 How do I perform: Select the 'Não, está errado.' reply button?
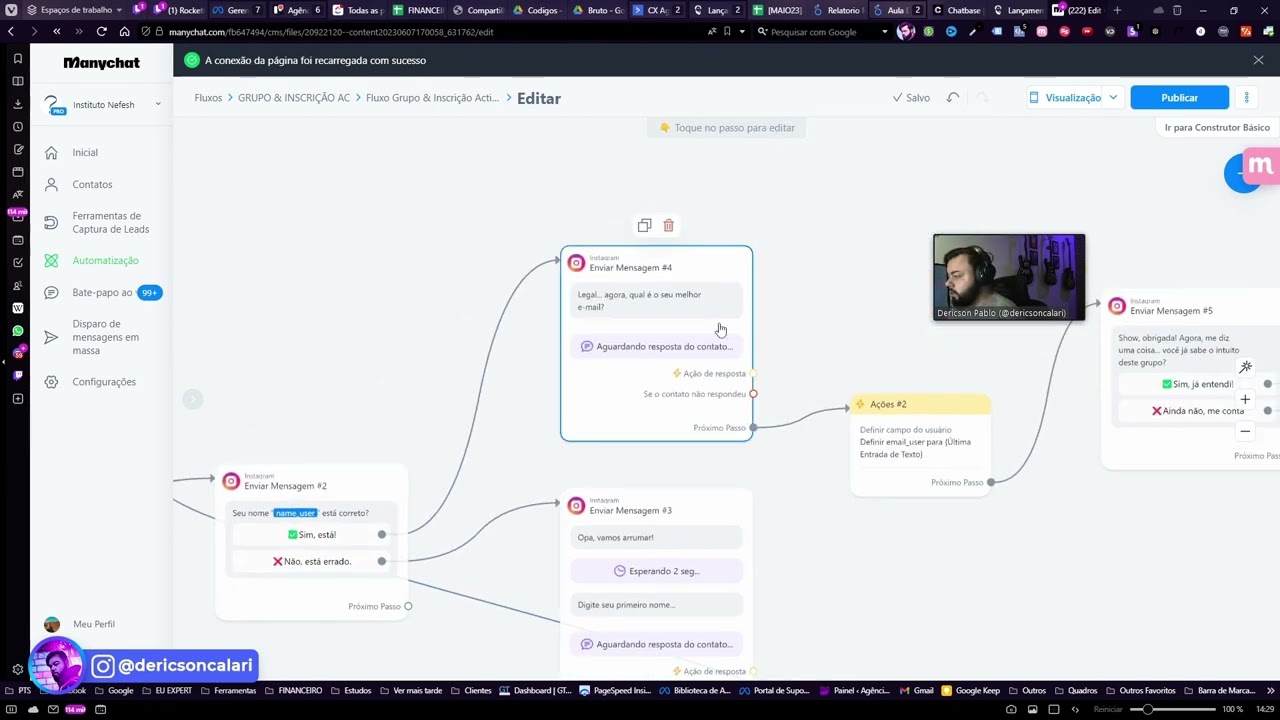point(312,562)
